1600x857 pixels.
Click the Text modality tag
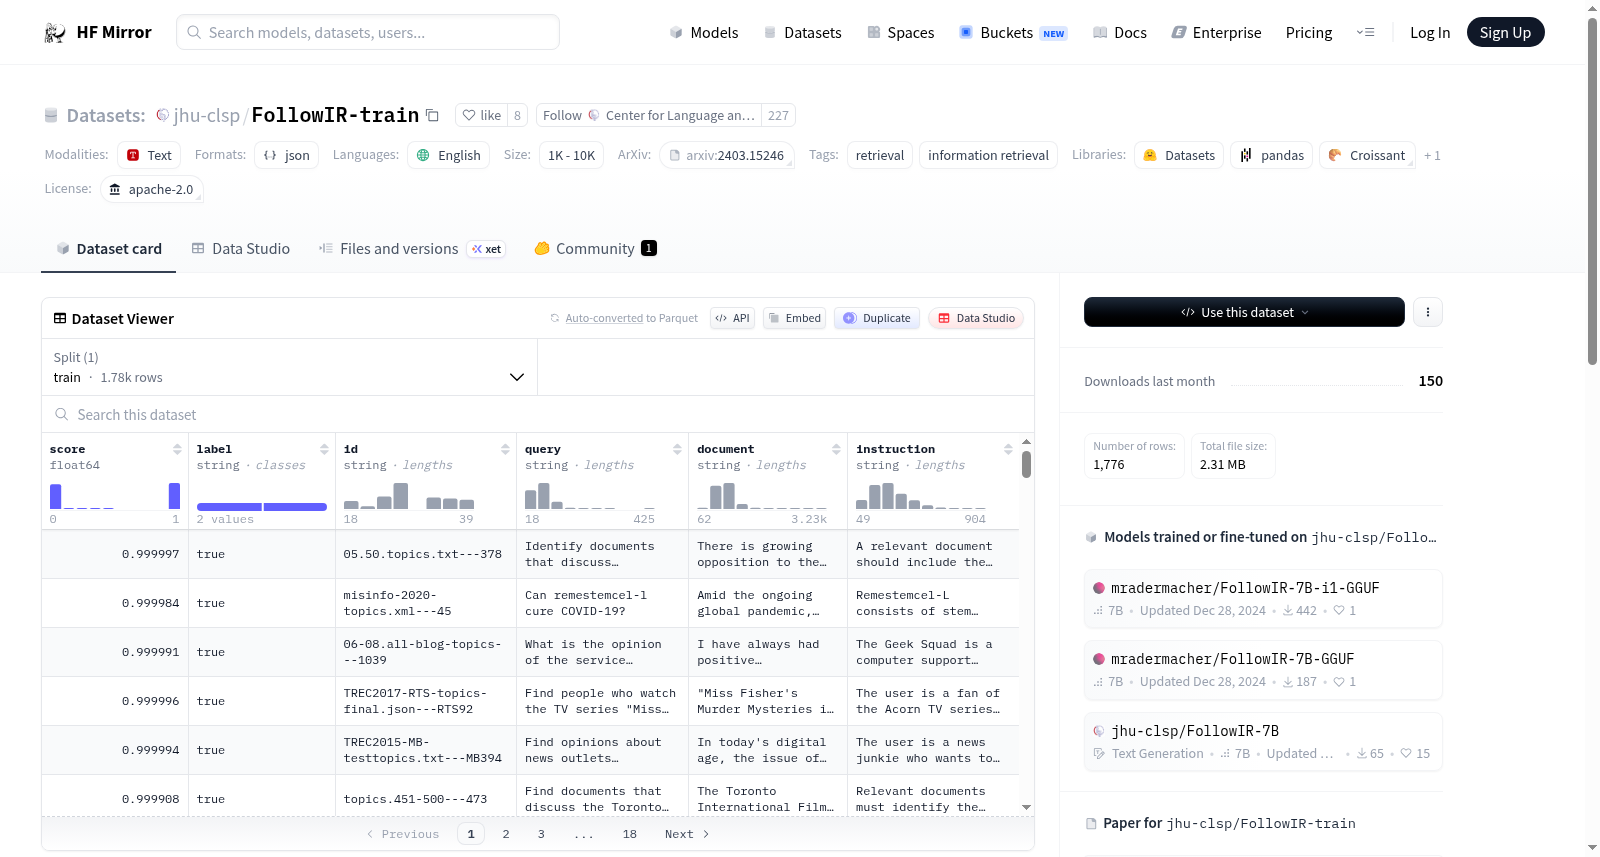(x=149, y=155)
